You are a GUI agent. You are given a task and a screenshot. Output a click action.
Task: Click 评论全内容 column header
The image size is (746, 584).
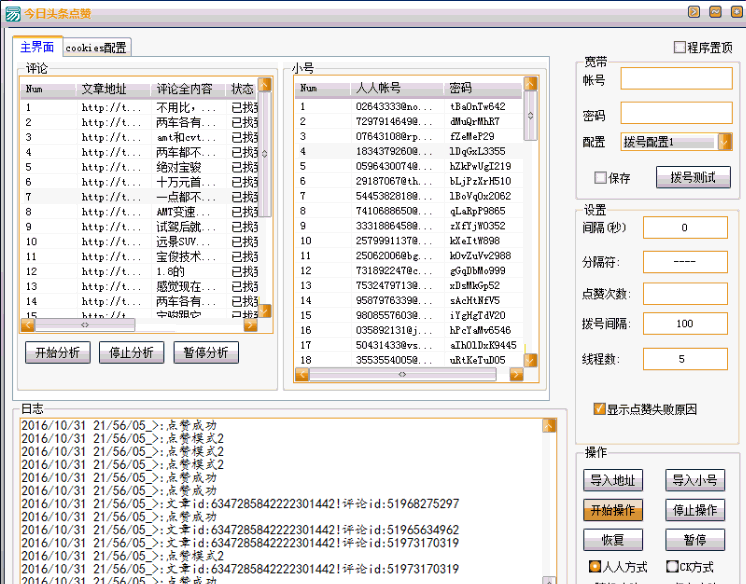[189, 89]
